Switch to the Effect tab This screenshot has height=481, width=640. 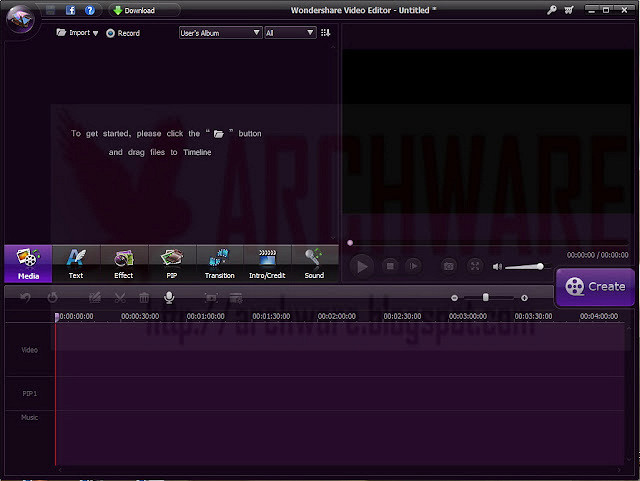click(x=124, y=264)
